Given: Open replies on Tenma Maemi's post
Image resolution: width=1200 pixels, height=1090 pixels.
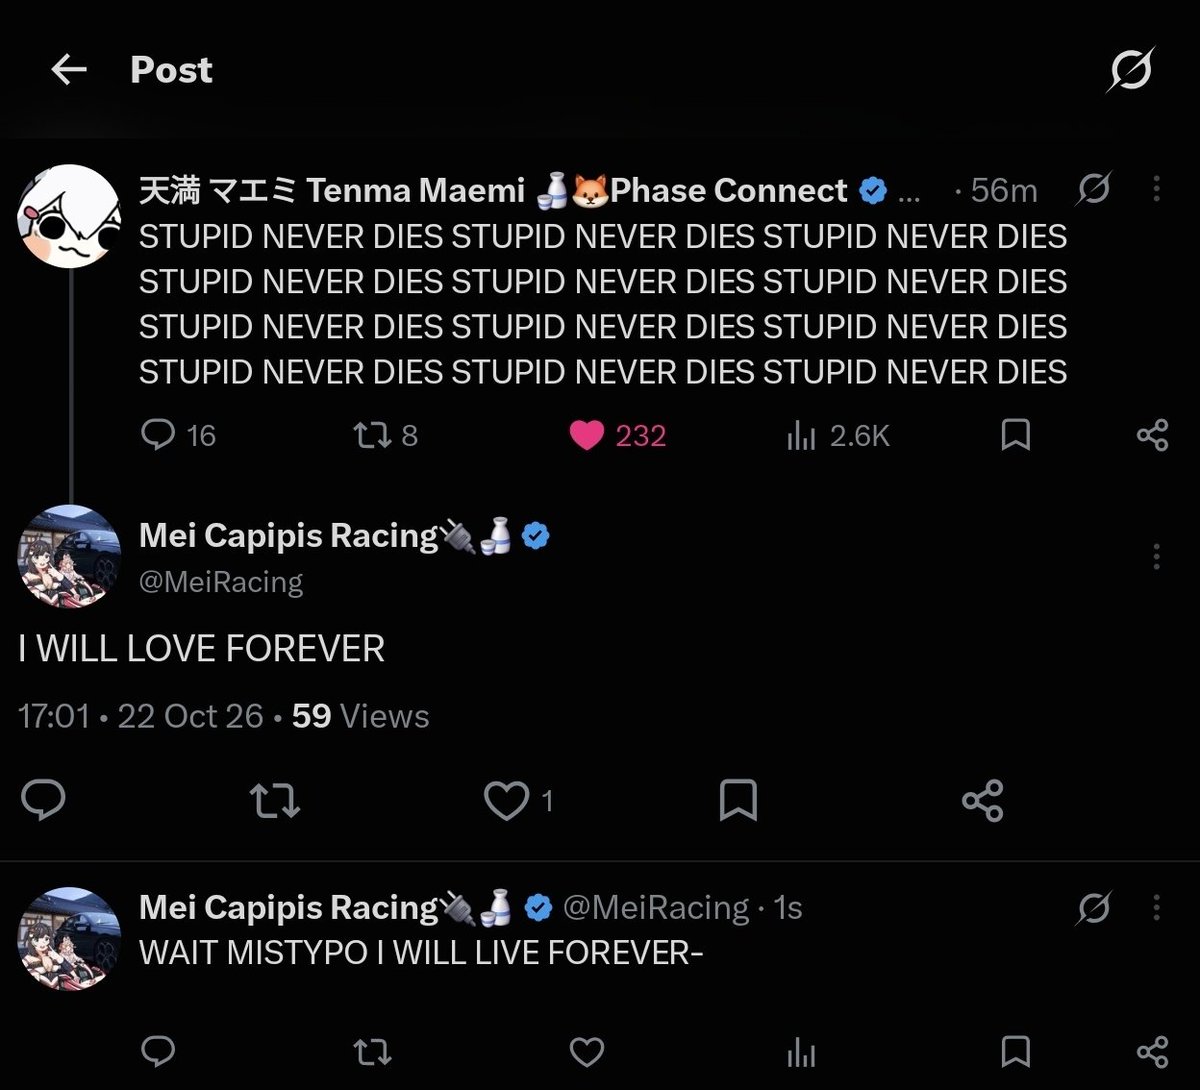Looking at the screenshot, I should 179,435.
